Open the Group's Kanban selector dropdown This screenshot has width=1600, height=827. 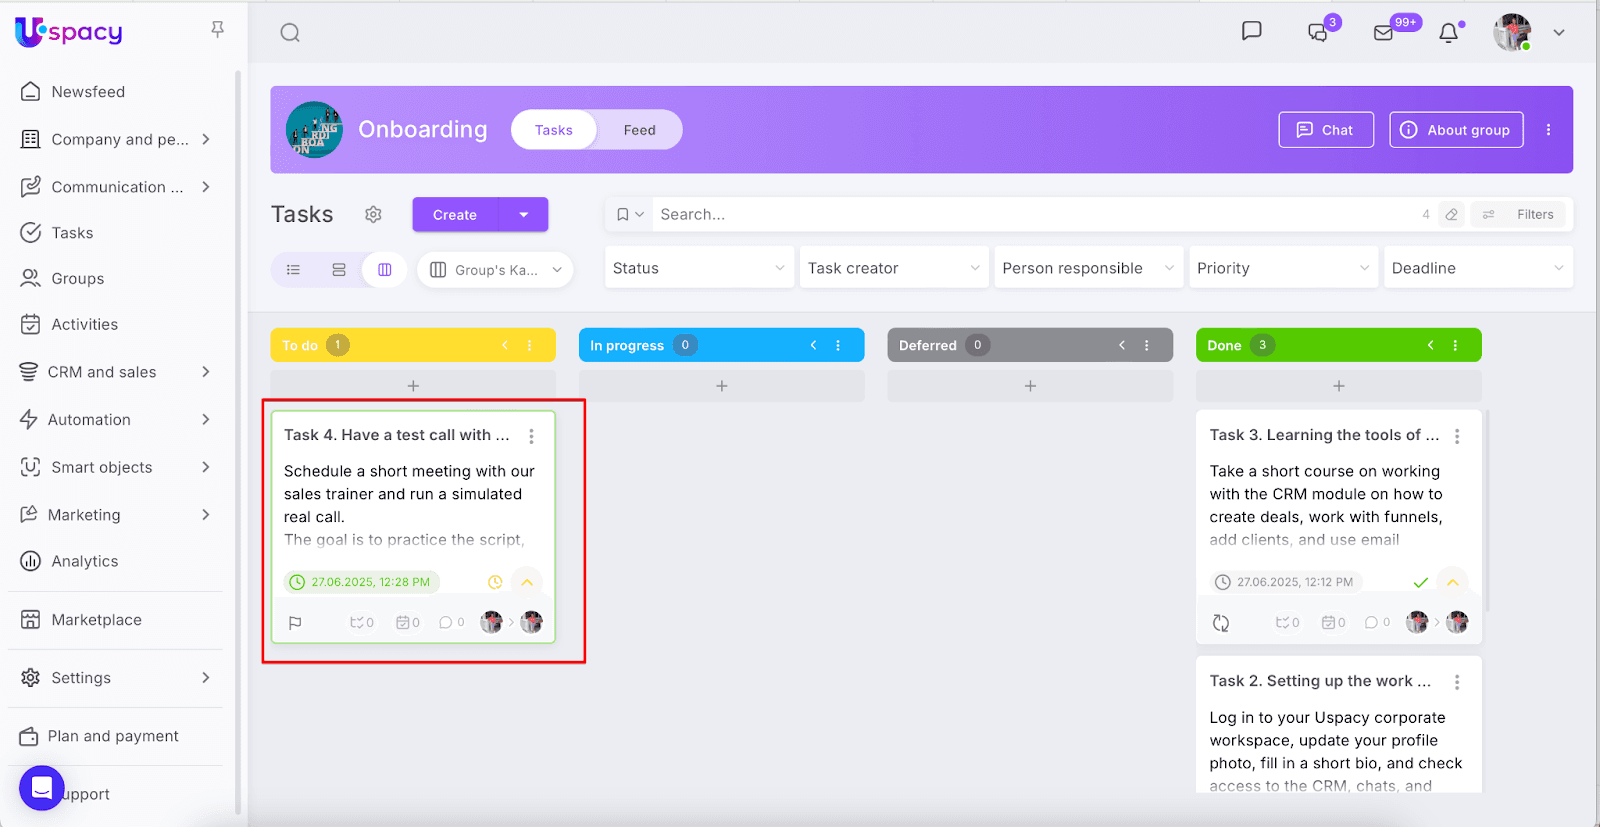[496, 270]
